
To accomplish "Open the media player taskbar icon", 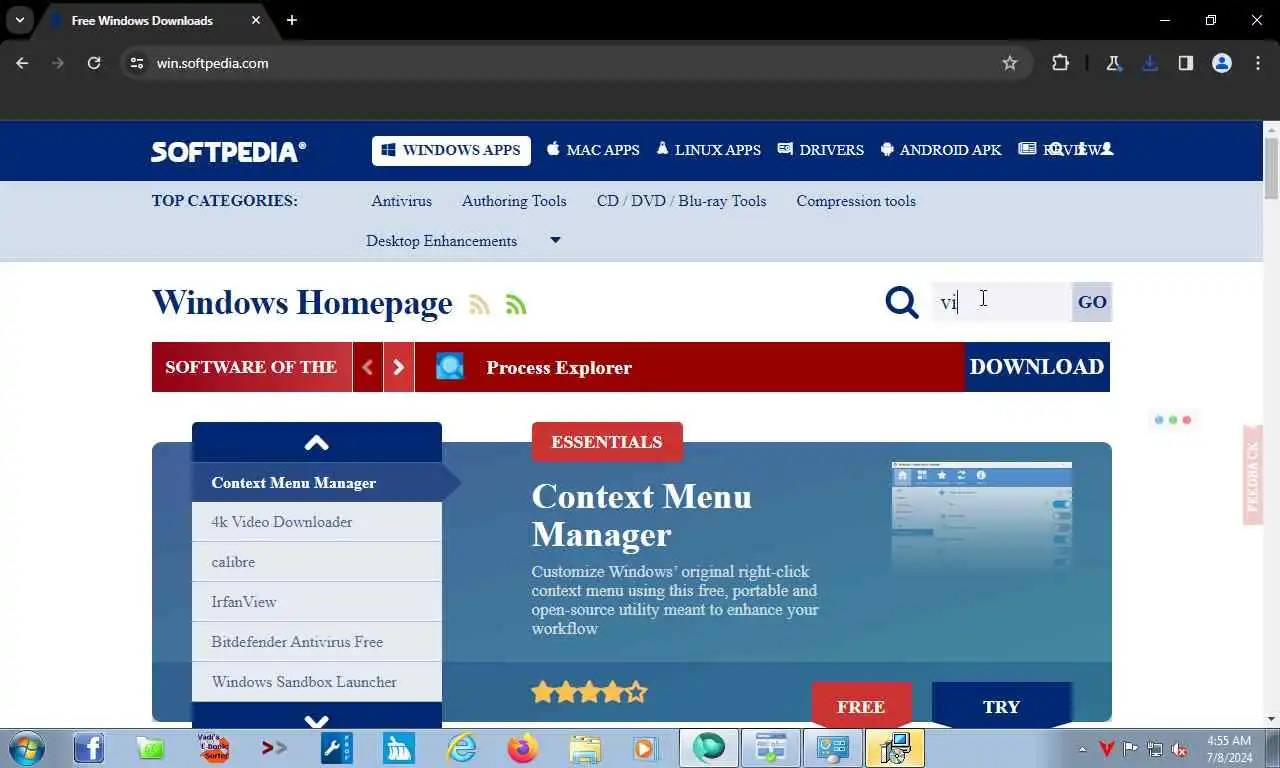I will (x=645, y=748).
